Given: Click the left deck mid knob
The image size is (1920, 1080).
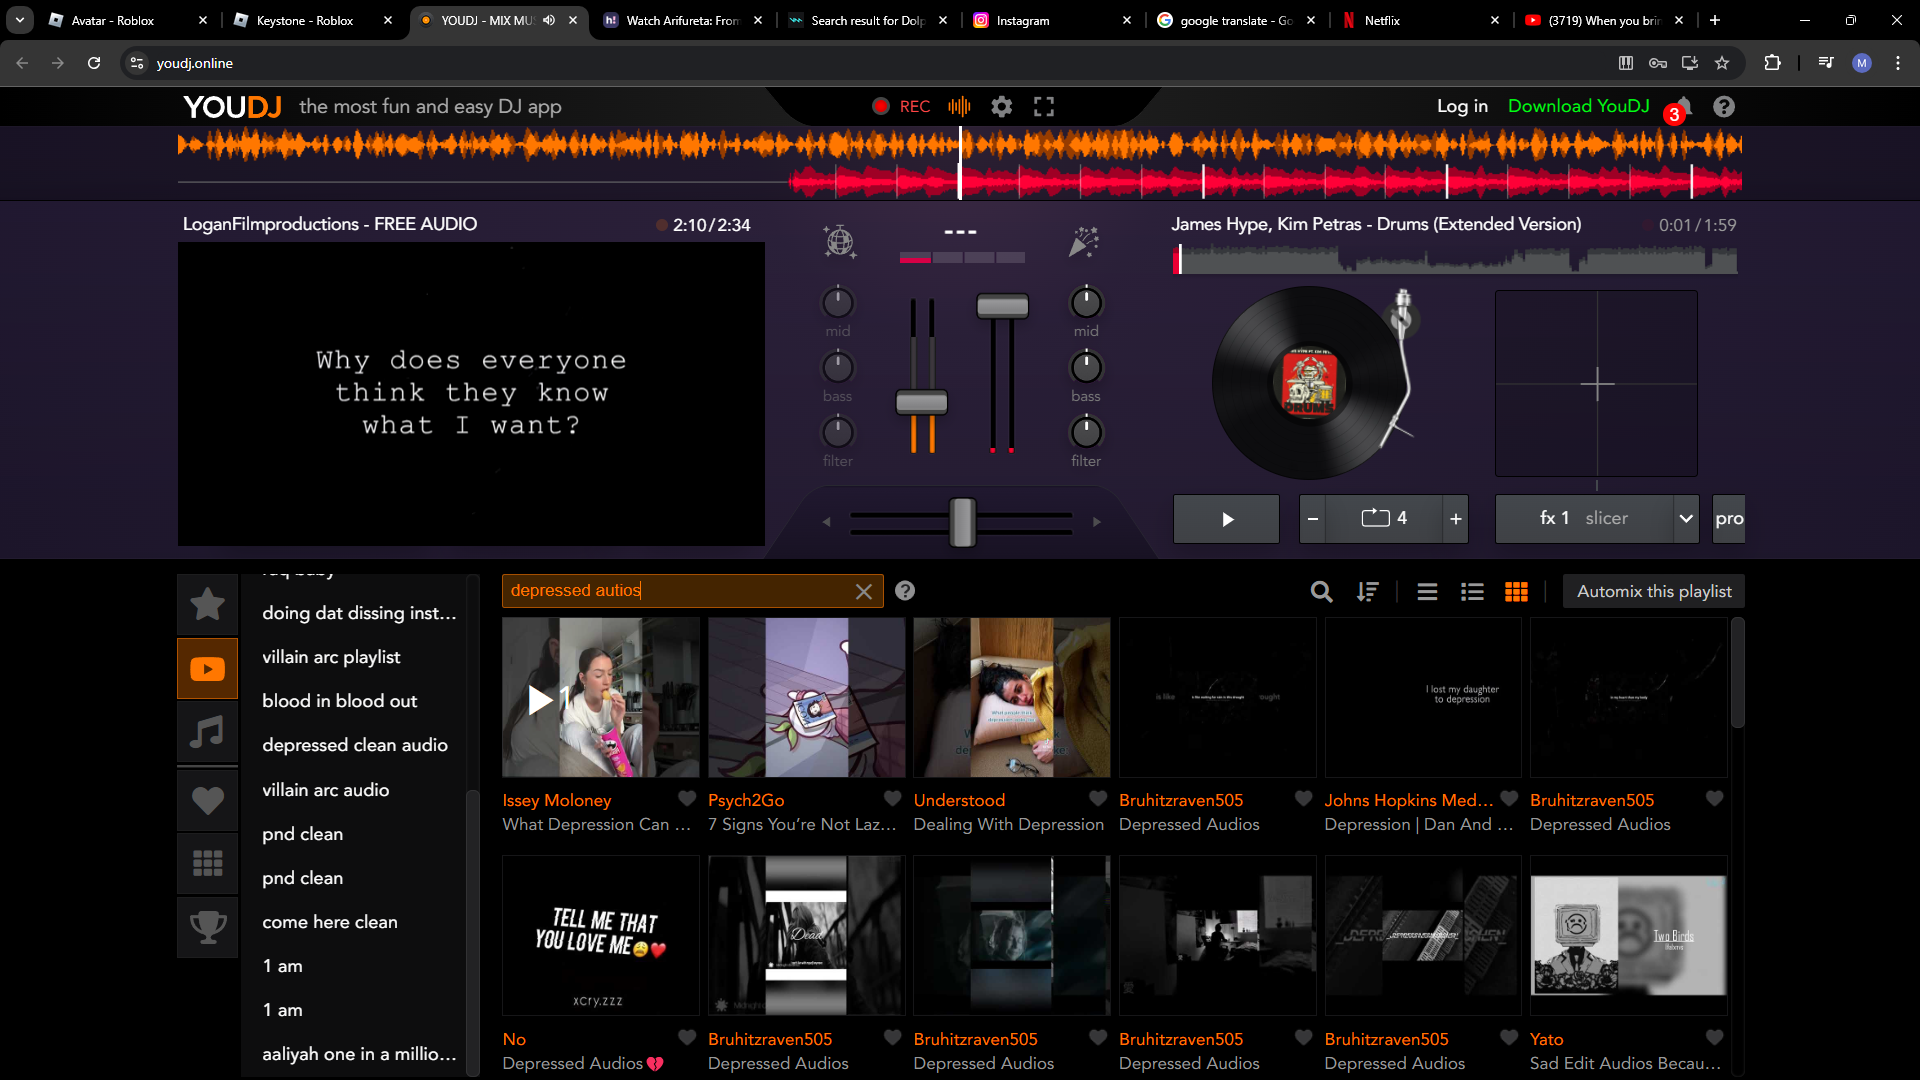Looking at the screenshot, I should [838, 302].
